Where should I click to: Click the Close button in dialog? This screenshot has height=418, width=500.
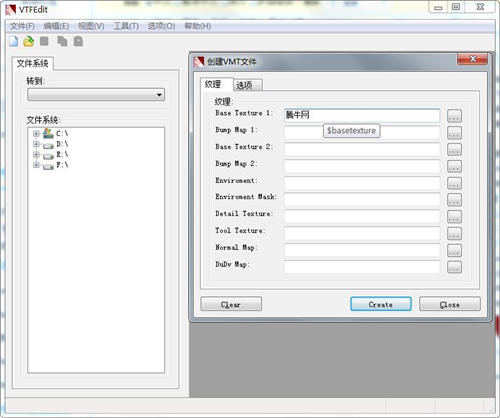[450, 304]
